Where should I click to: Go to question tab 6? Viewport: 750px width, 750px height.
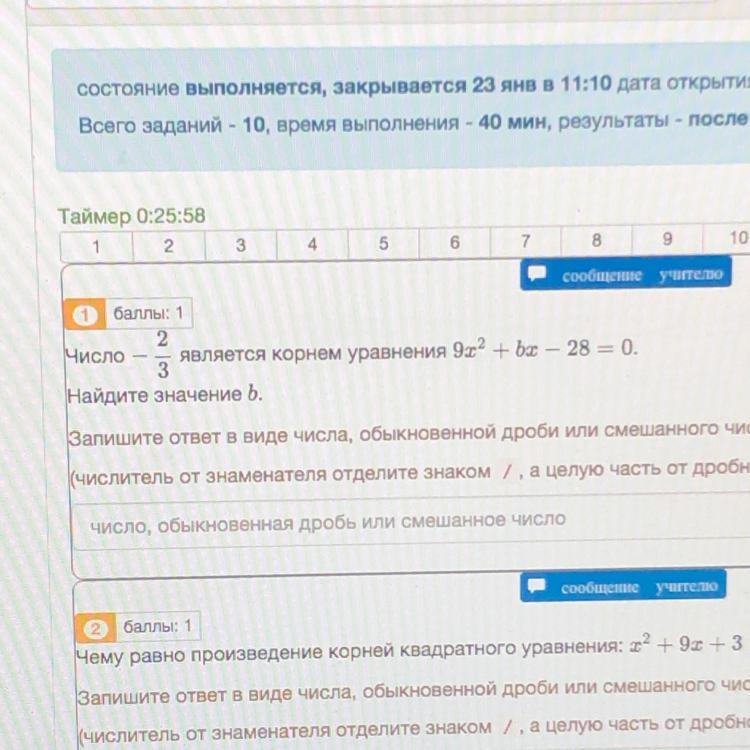click(x=454, y=242)
